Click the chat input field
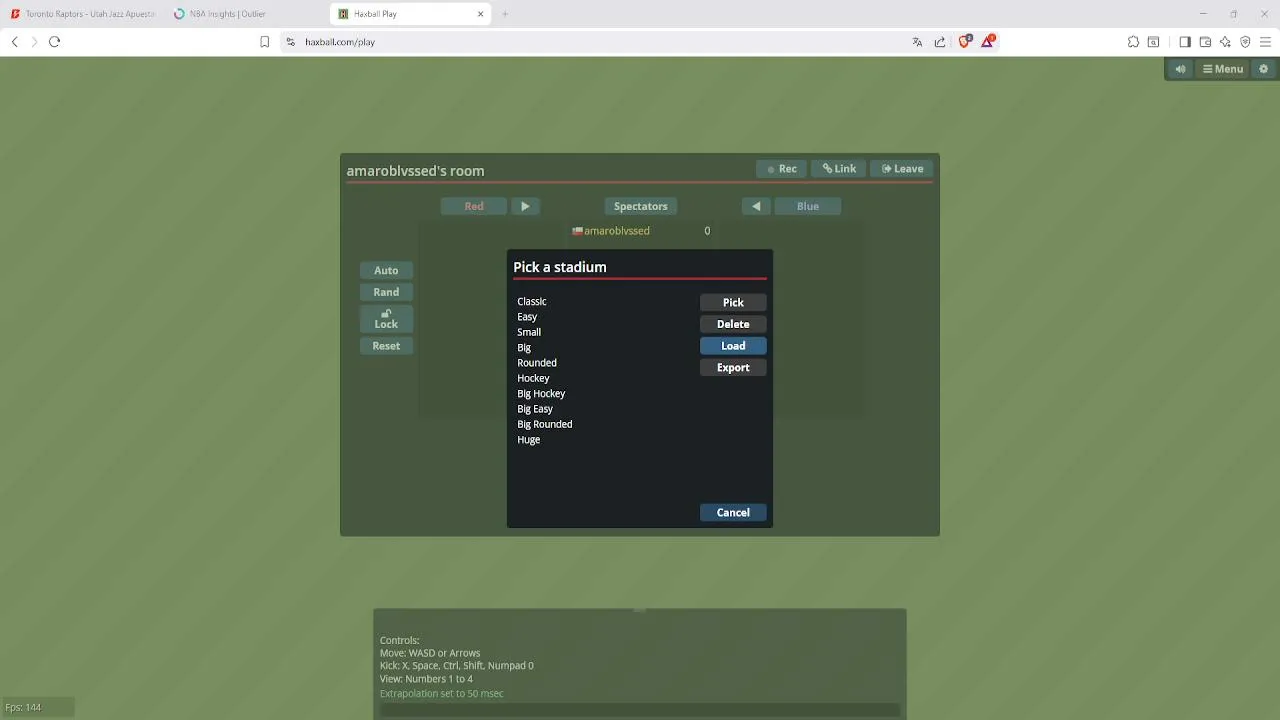Viewport: 1280px width, 720px height. [x=640, y=710]
